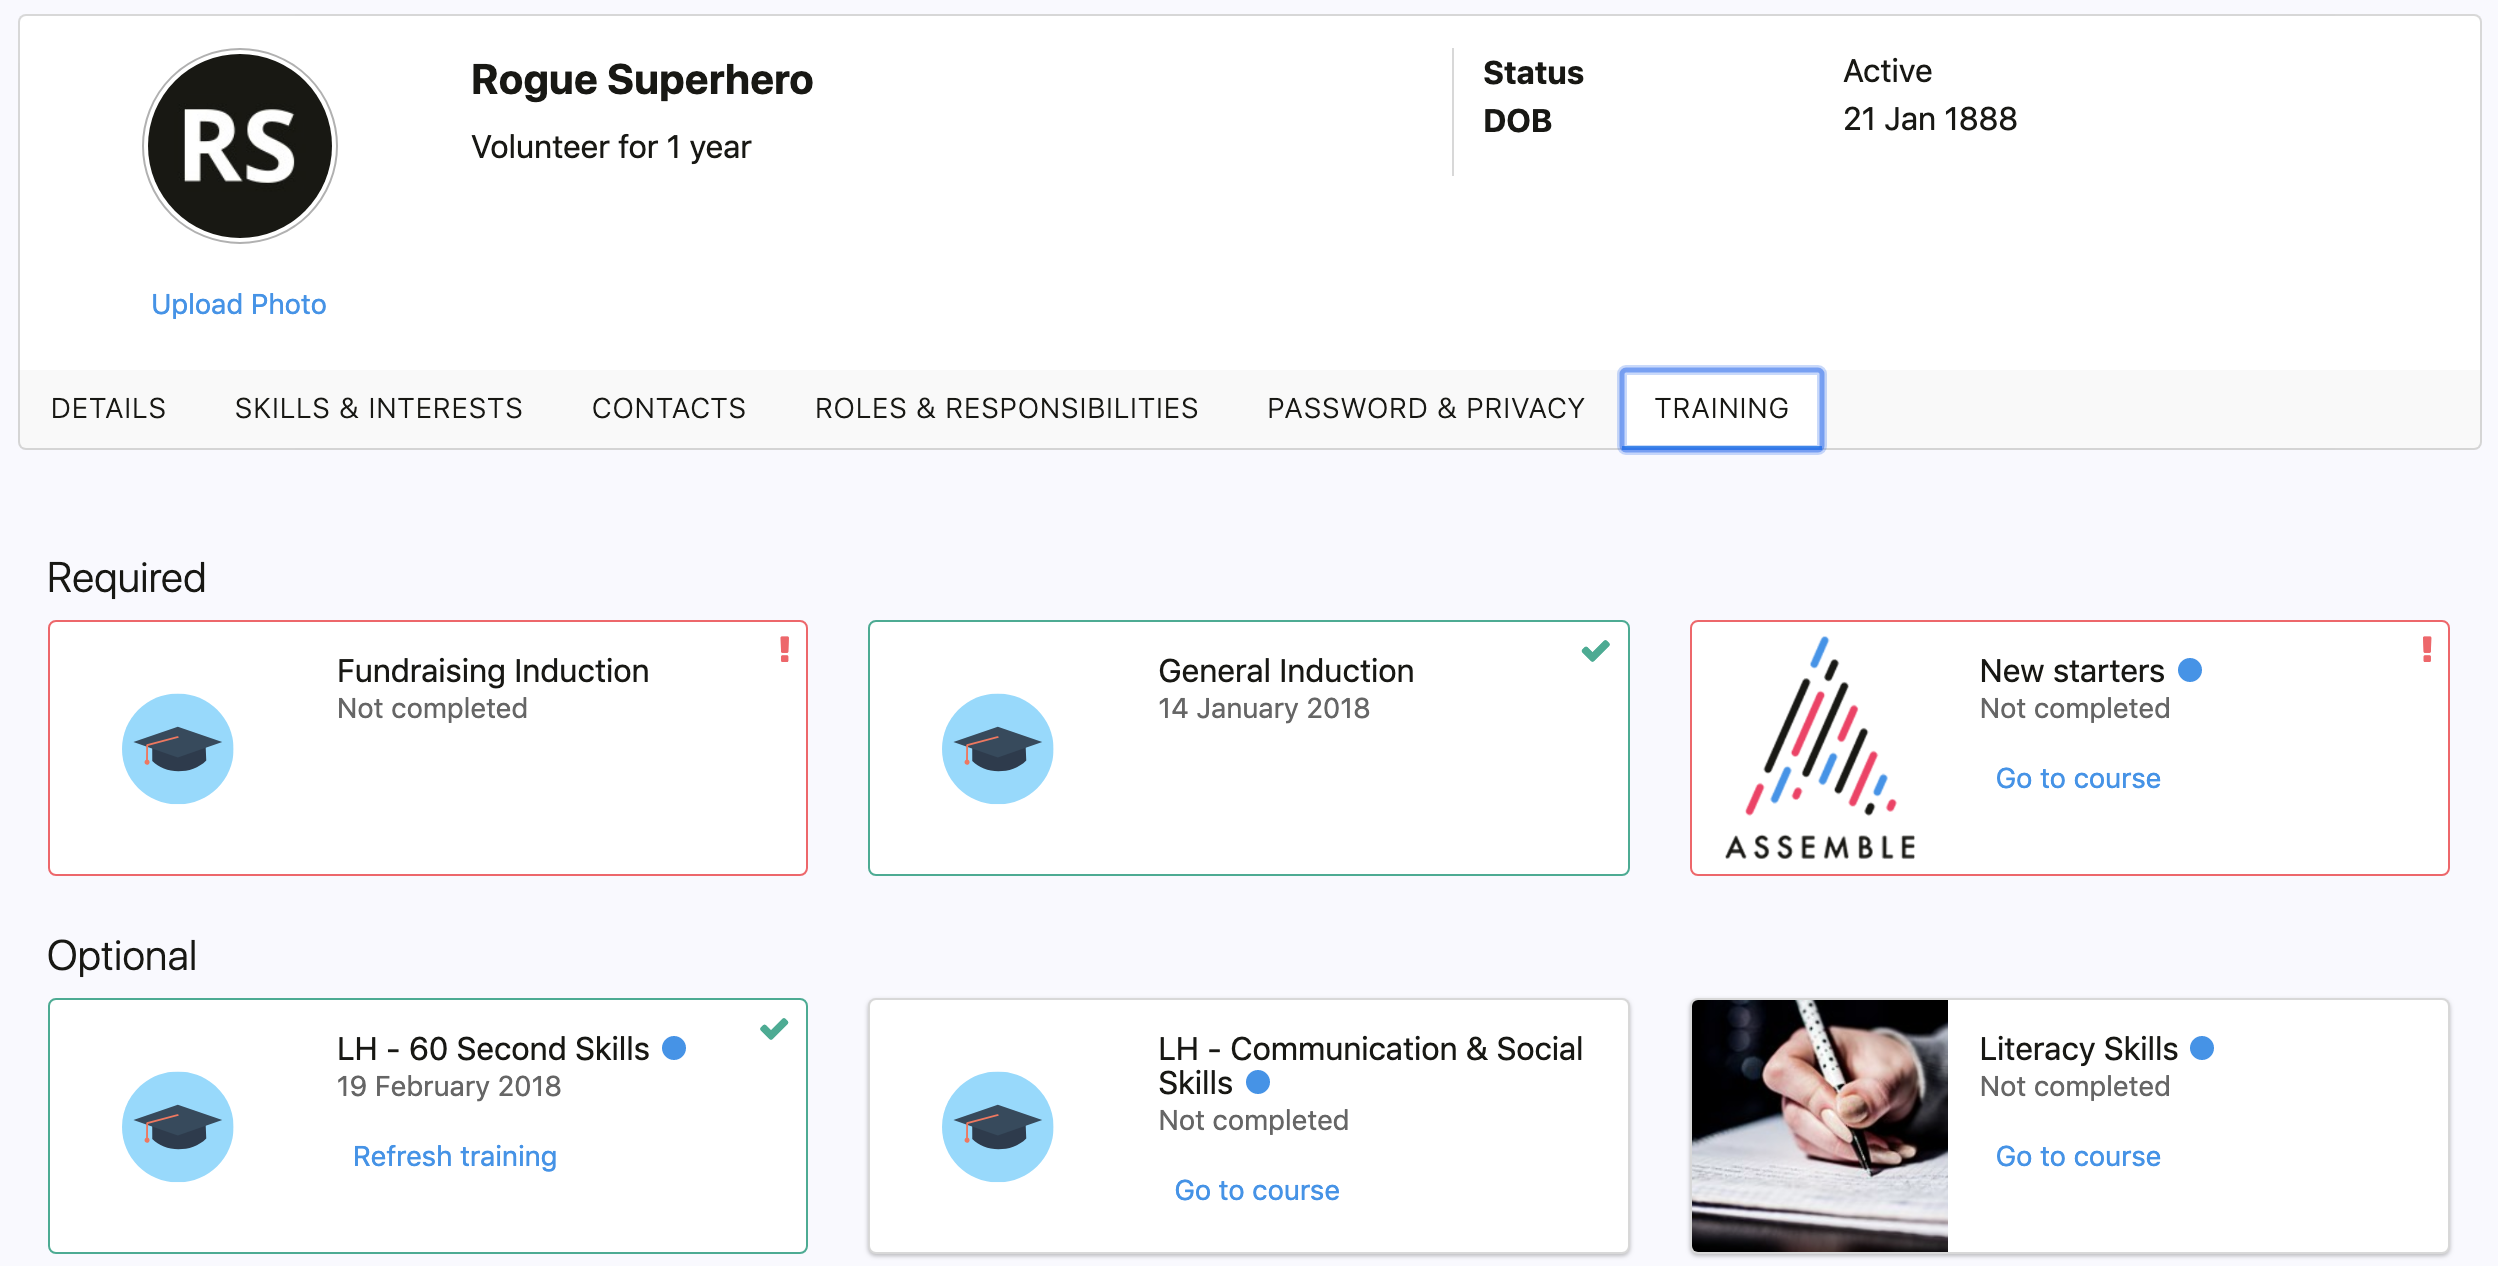This screenshot has height=1266, width=2498.
Task: Open the Skills & Interests tab
Action: tap(379, 408)
